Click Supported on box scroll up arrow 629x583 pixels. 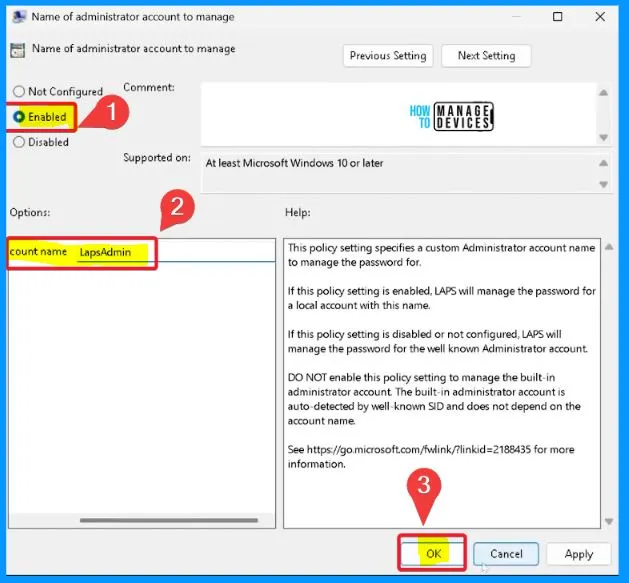tap(603, 163)
